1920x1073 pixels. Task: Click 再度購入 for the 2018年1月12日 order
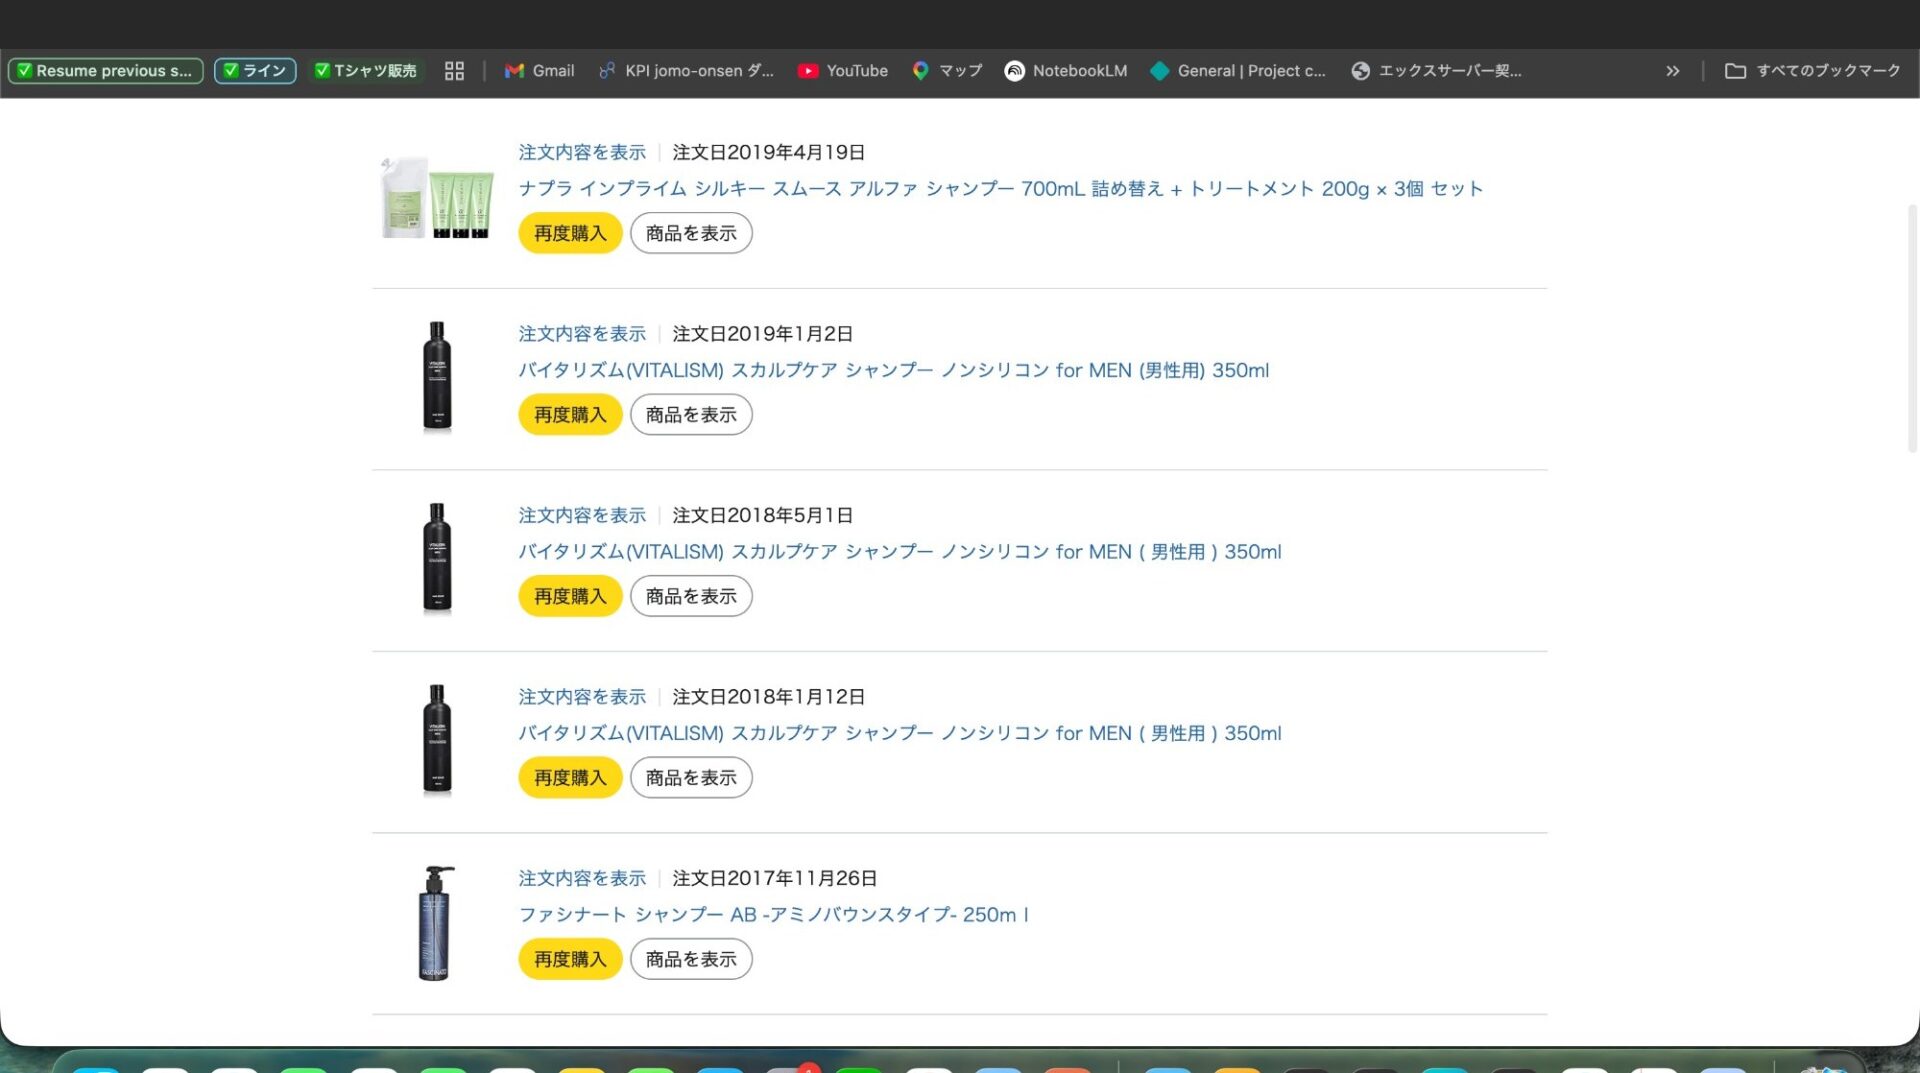570,778
